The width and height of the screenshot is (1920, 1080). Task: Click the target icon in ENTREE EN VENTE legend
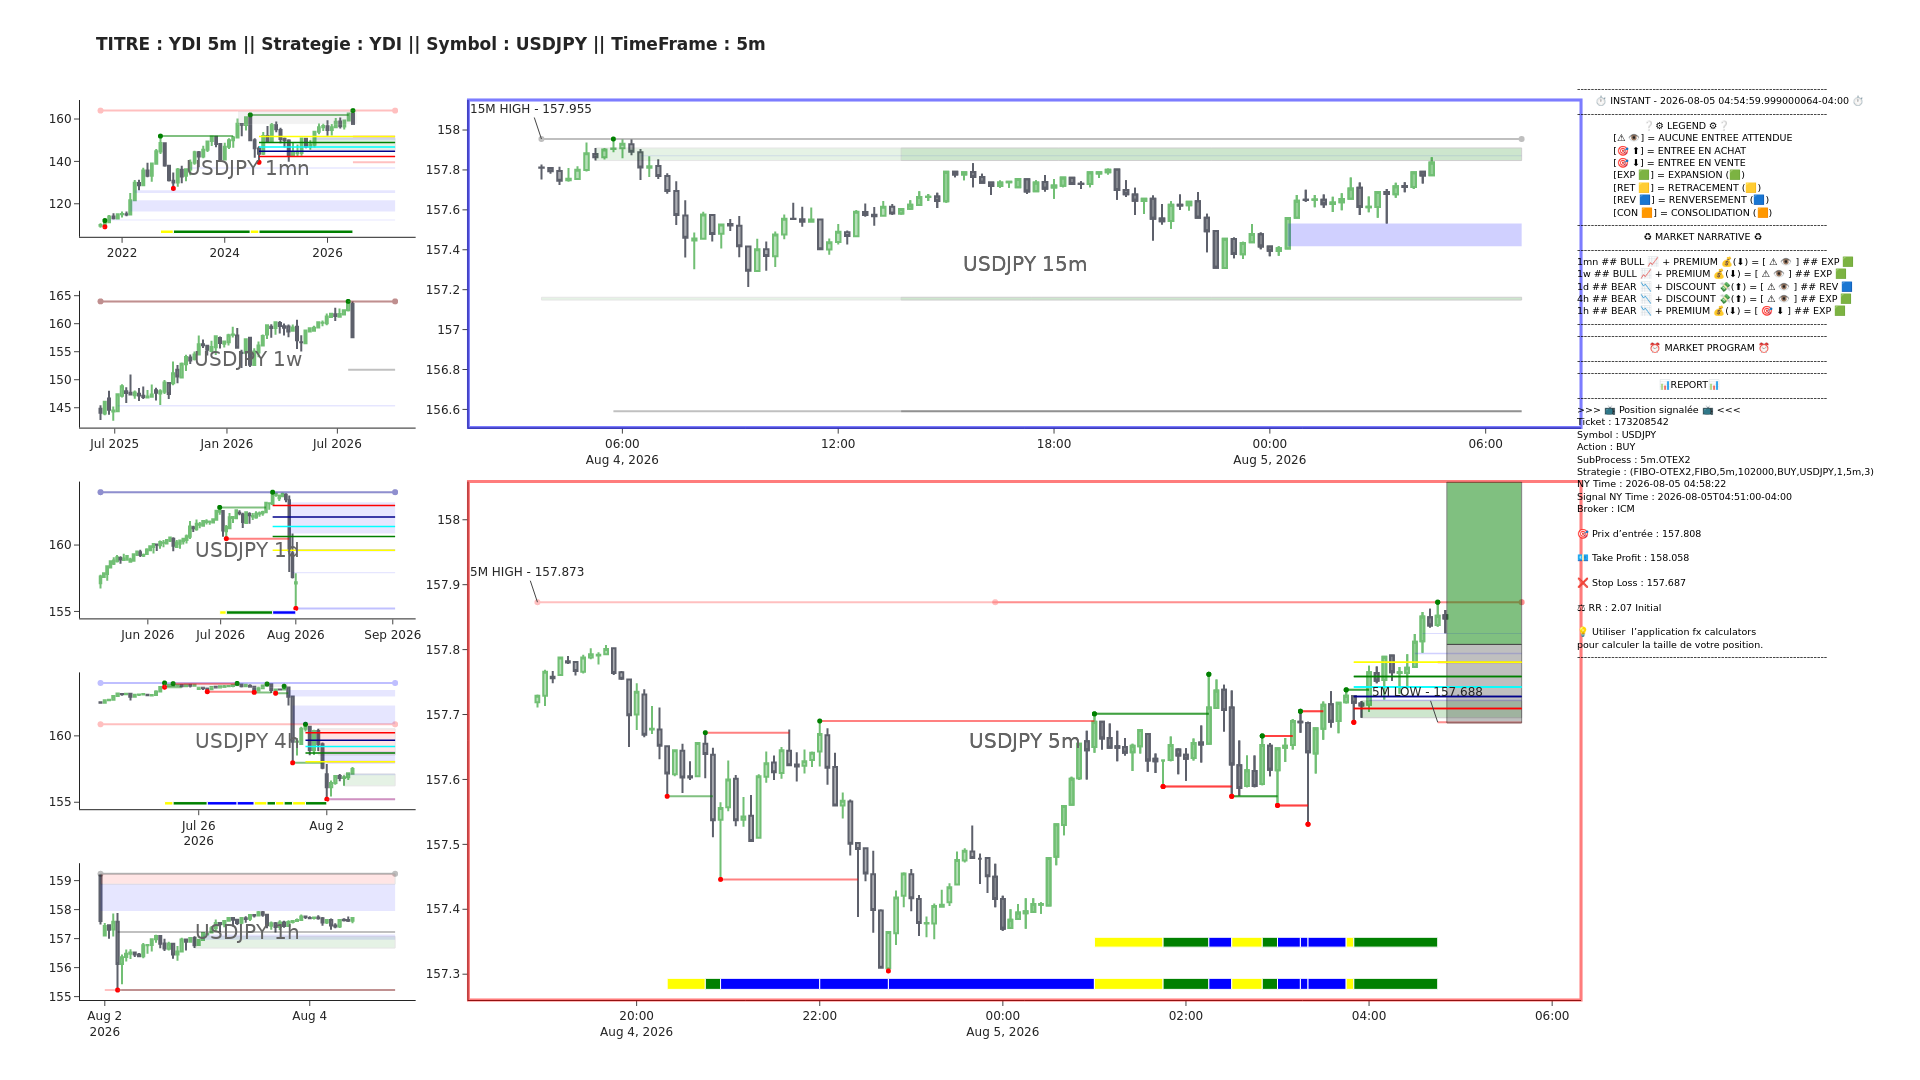[x=1622, y=163]
